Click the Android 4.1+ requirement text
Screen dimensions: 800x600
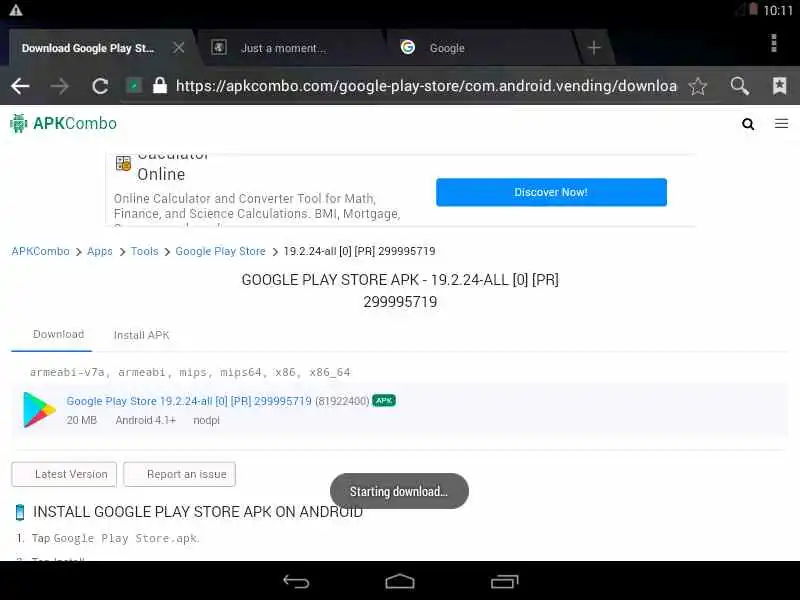(x=145, y=420)
